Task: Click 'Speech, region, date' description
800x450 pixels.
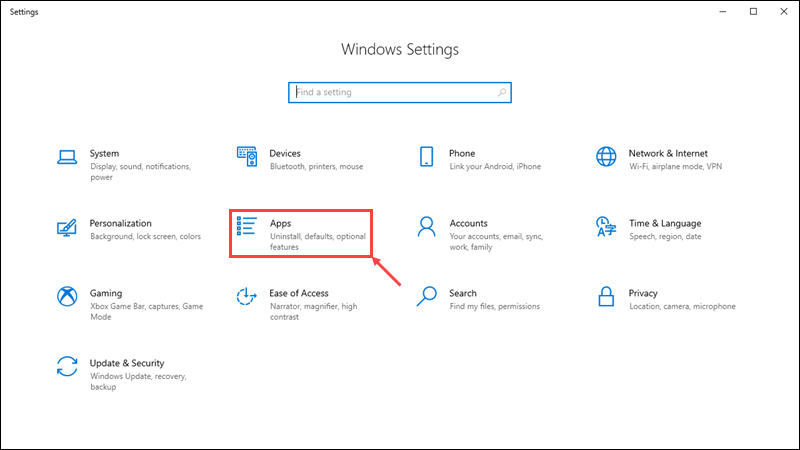Action: [665, 237]
